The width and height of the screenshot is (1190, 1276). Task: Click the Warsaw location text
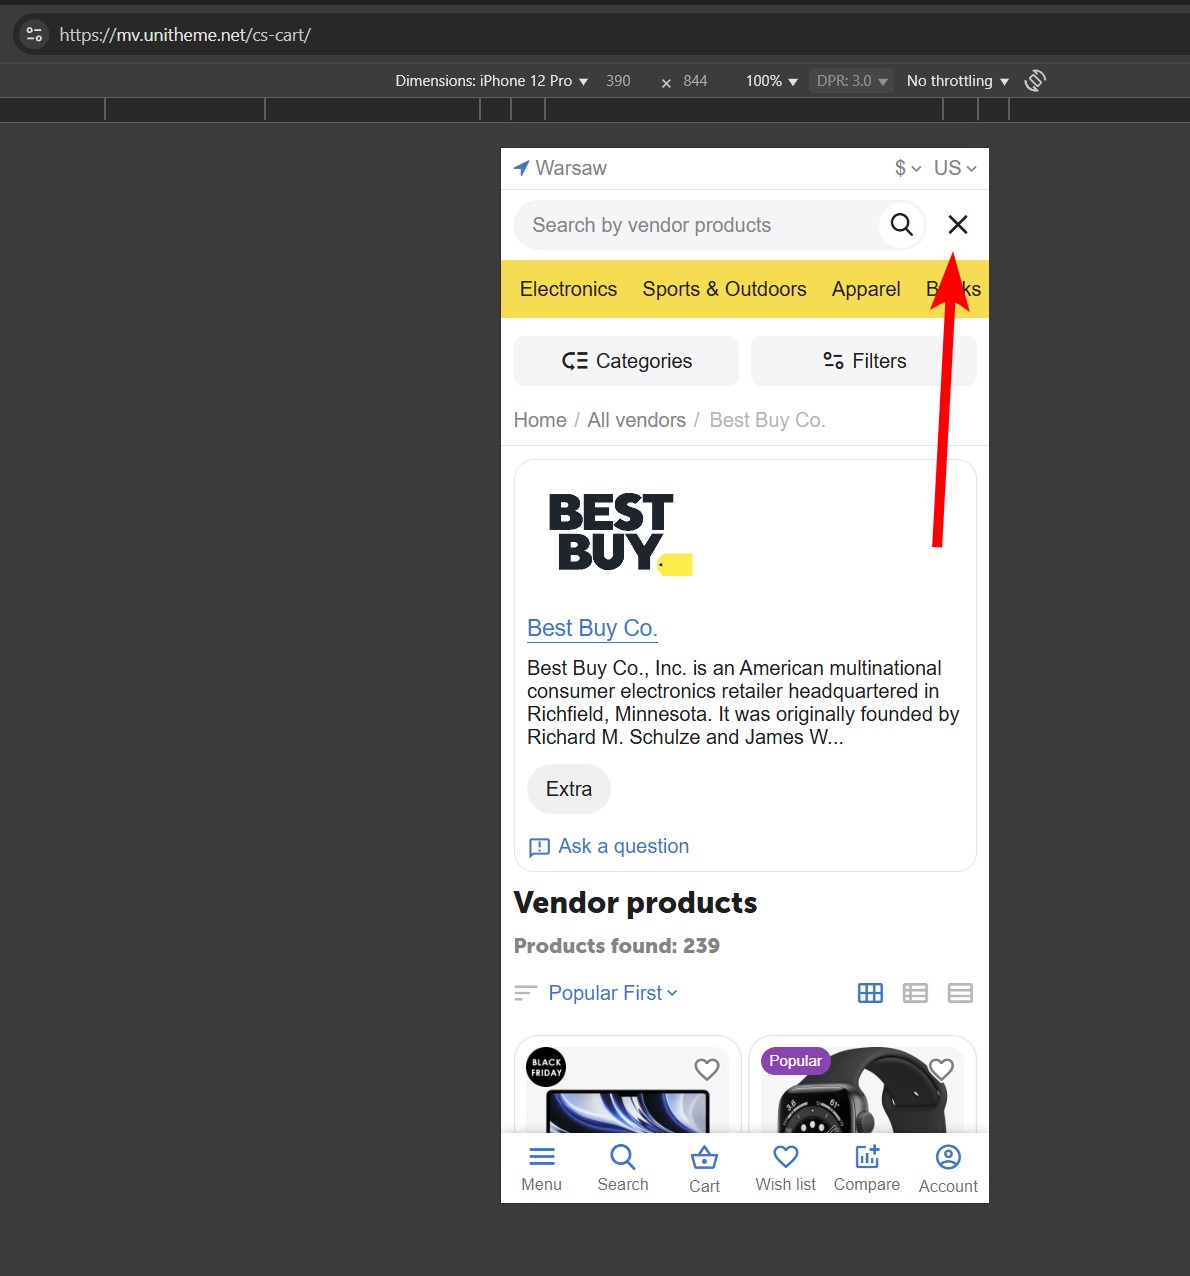[571, 168]
